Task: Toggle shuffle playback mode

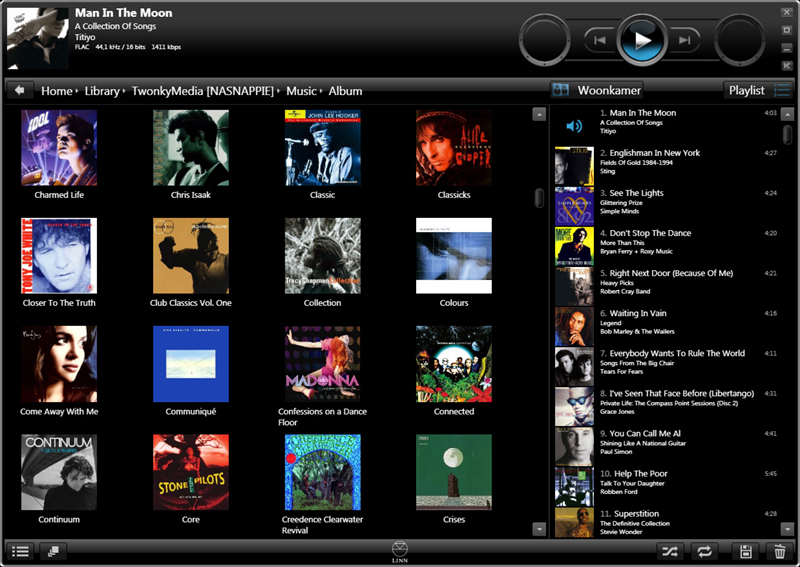Action: pyautogui.click(x=671, y=551)
